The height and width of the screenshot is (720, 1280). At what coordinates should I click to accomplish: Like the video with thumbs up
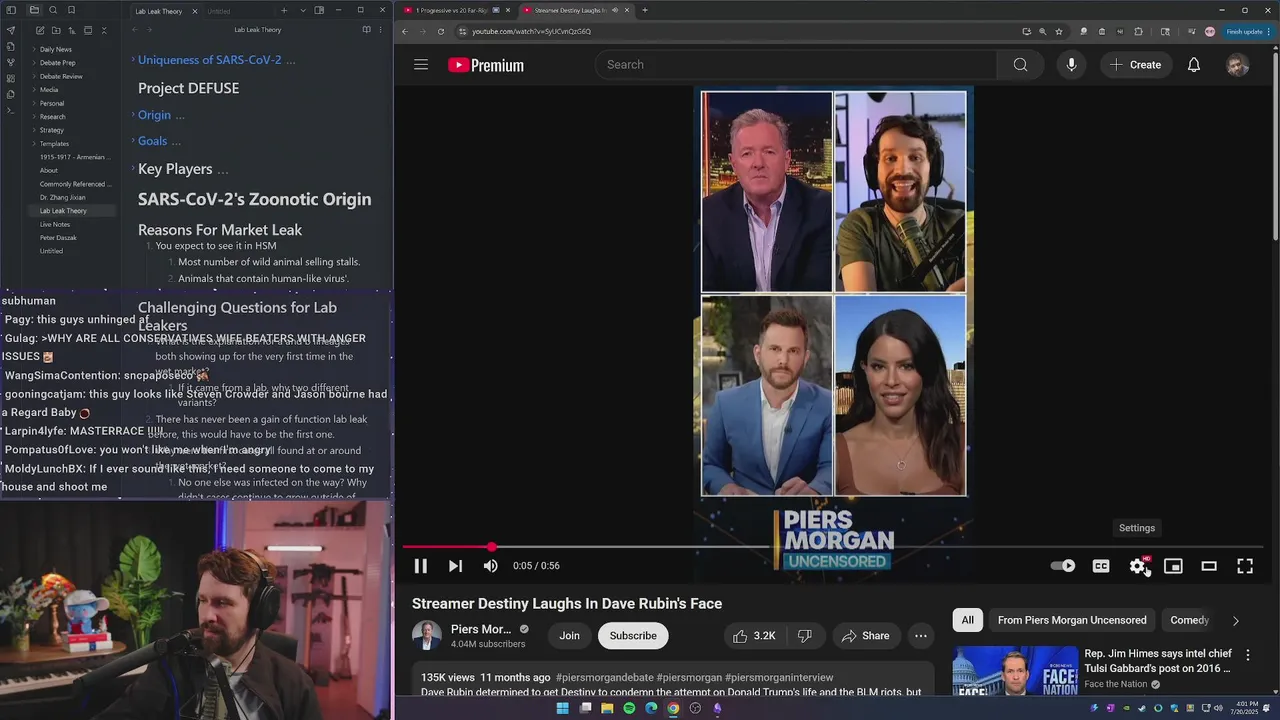click(754, 636)
